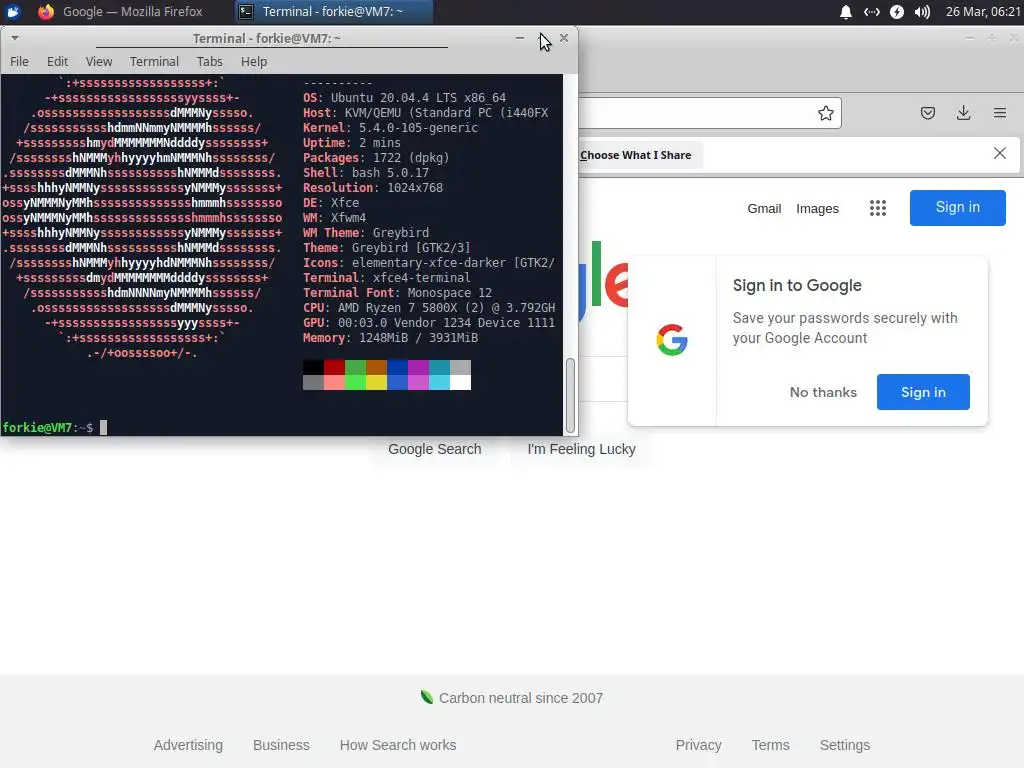Open the View menu in Terminal
The height and width of the screenshot is (768, 1024).
[99, 61]
